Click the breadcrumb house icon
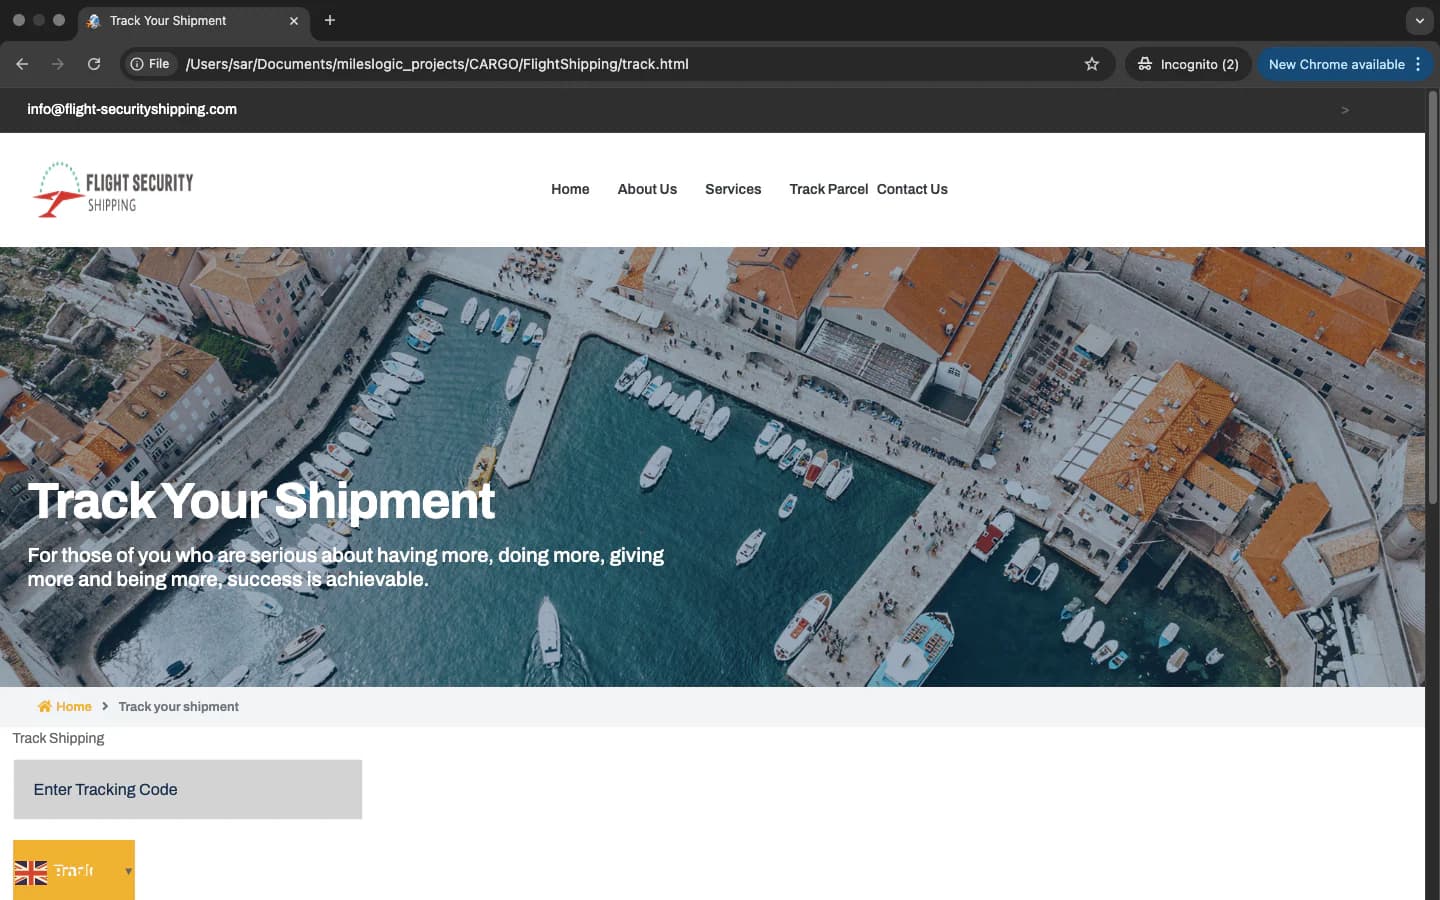The width and height of the screenshot is (1440, 900). click(45, 706)
